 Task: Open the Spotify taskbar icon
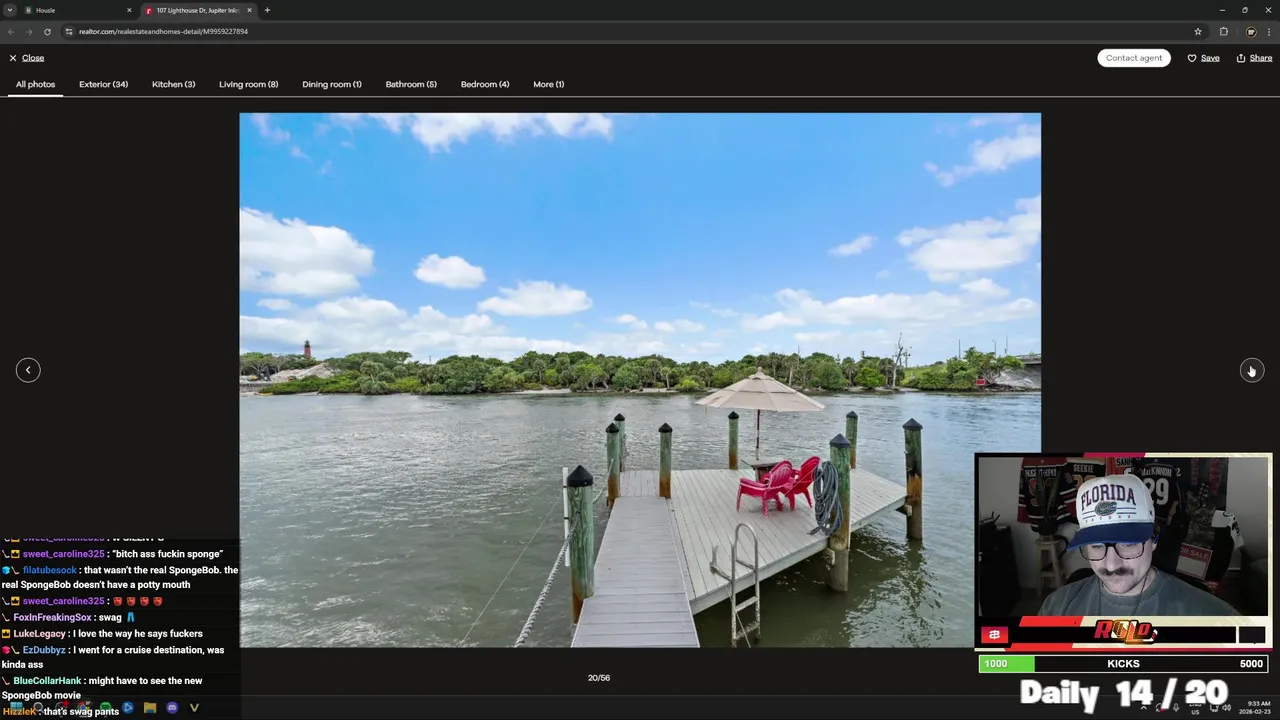pyautogui.click(x=106, y=708)
